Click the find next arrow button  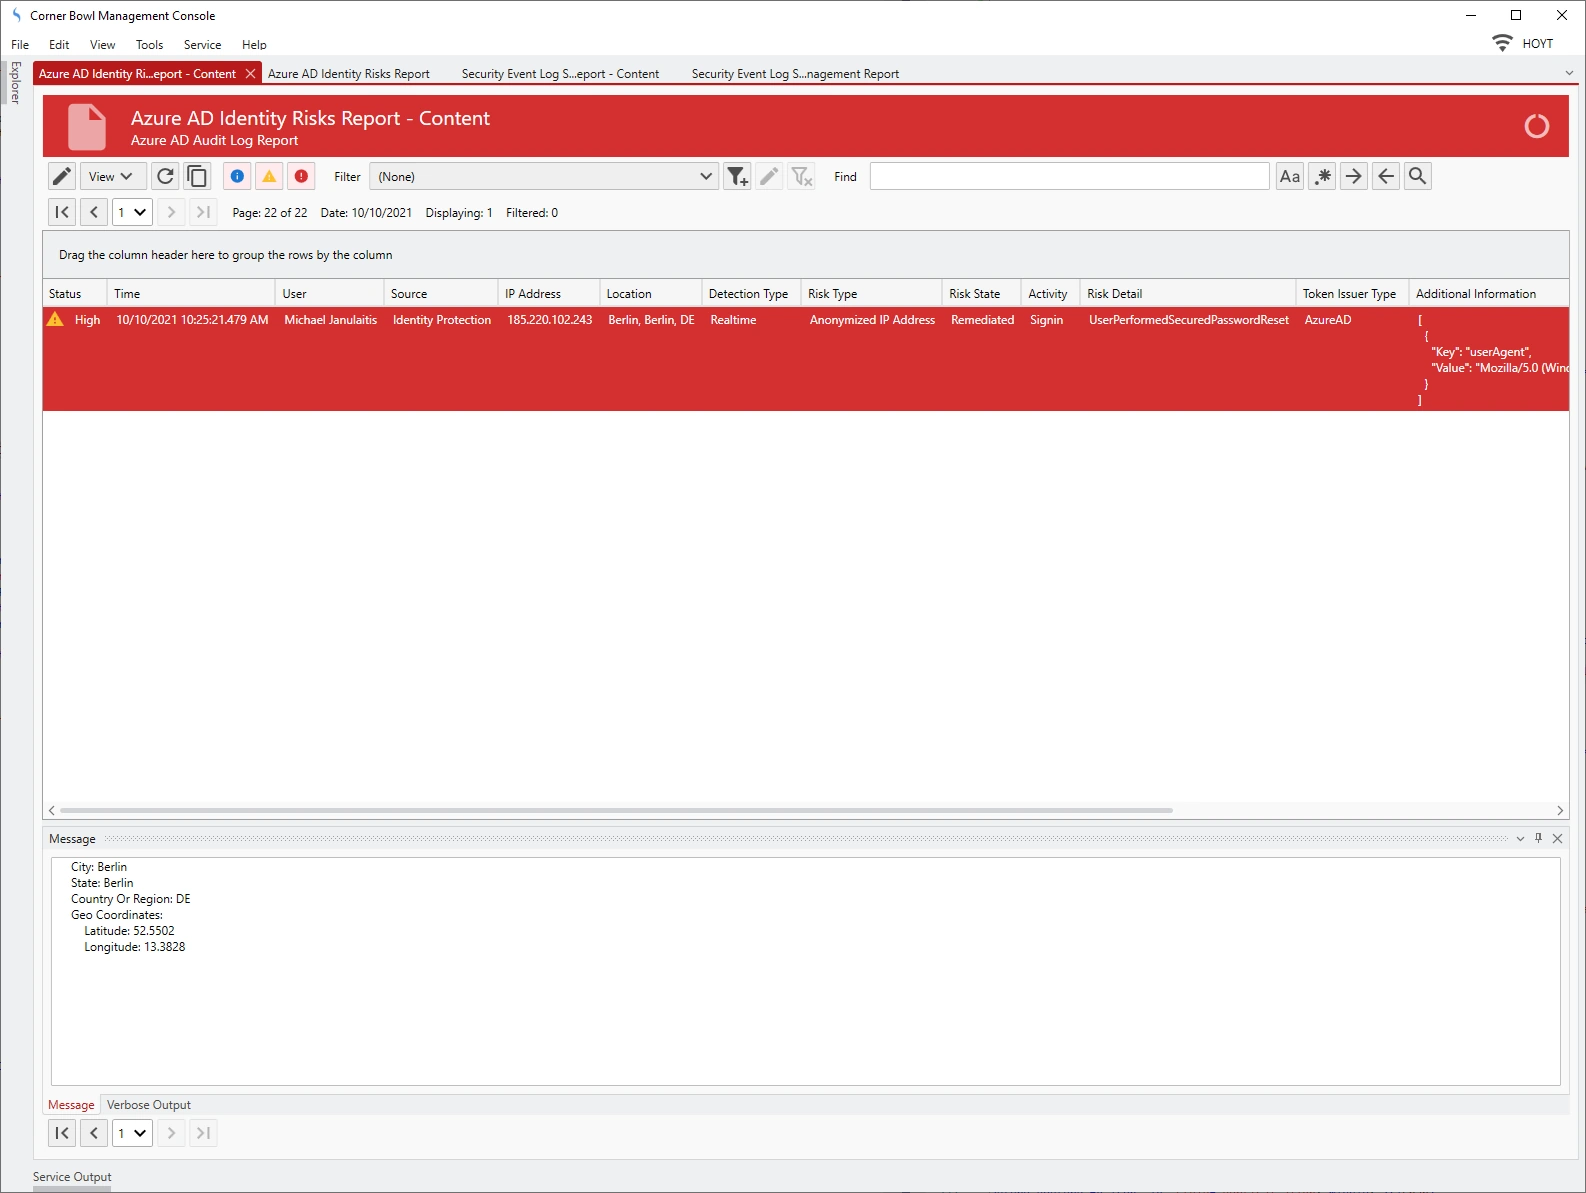1353,176
